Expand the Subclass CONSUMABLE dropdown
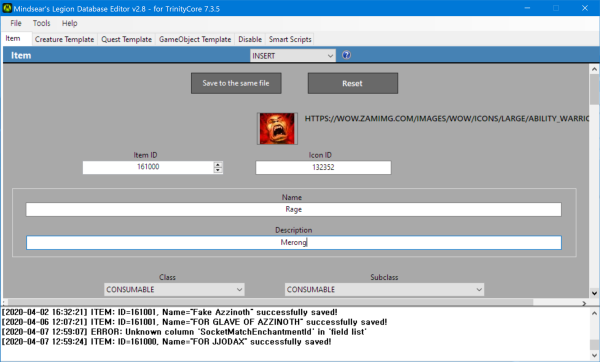Image resolution: width=600 pixels, height=362 pixels. 384,290
